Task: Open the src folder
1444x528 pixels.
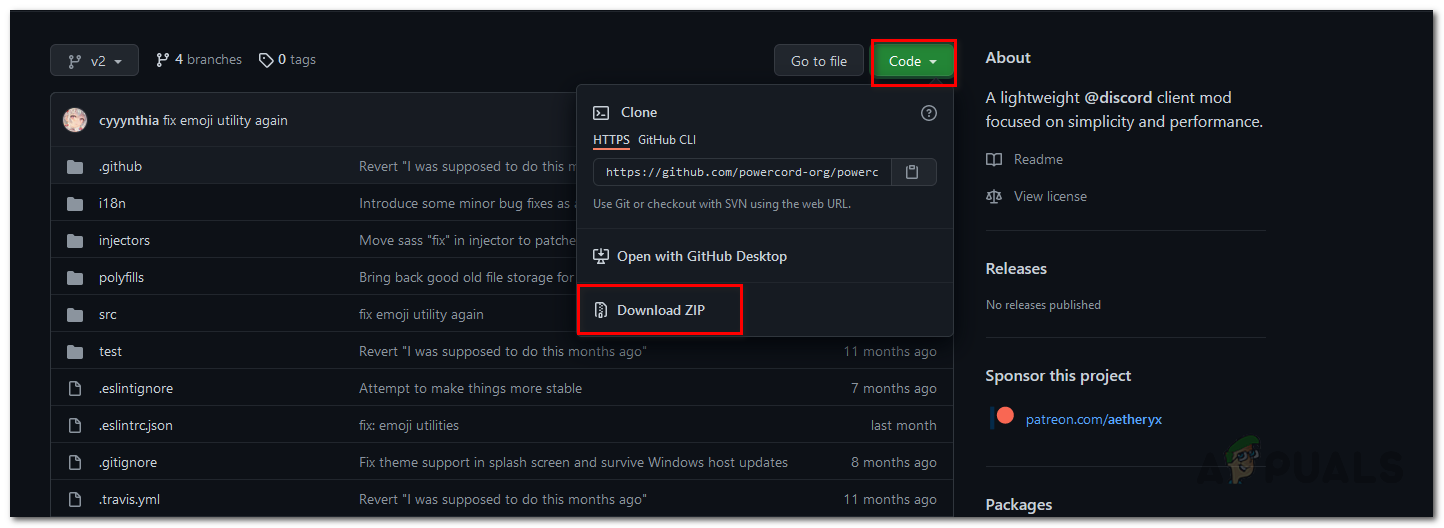Action: (x=108, y=314)
